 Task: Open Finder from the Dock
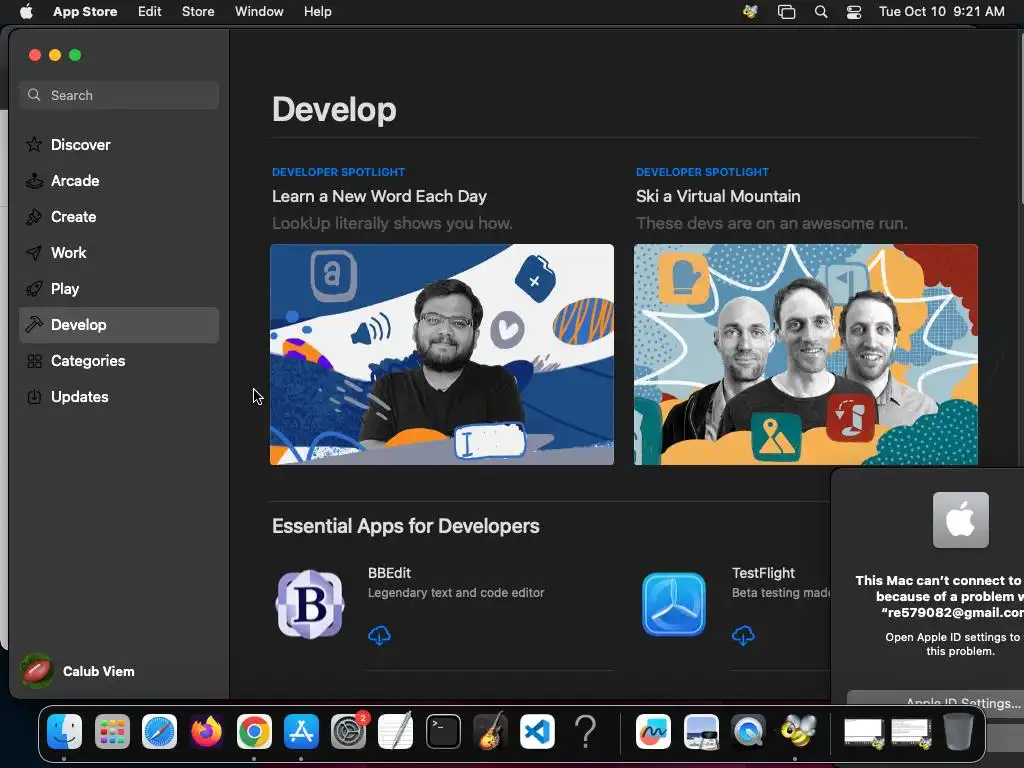click(64, 731)
